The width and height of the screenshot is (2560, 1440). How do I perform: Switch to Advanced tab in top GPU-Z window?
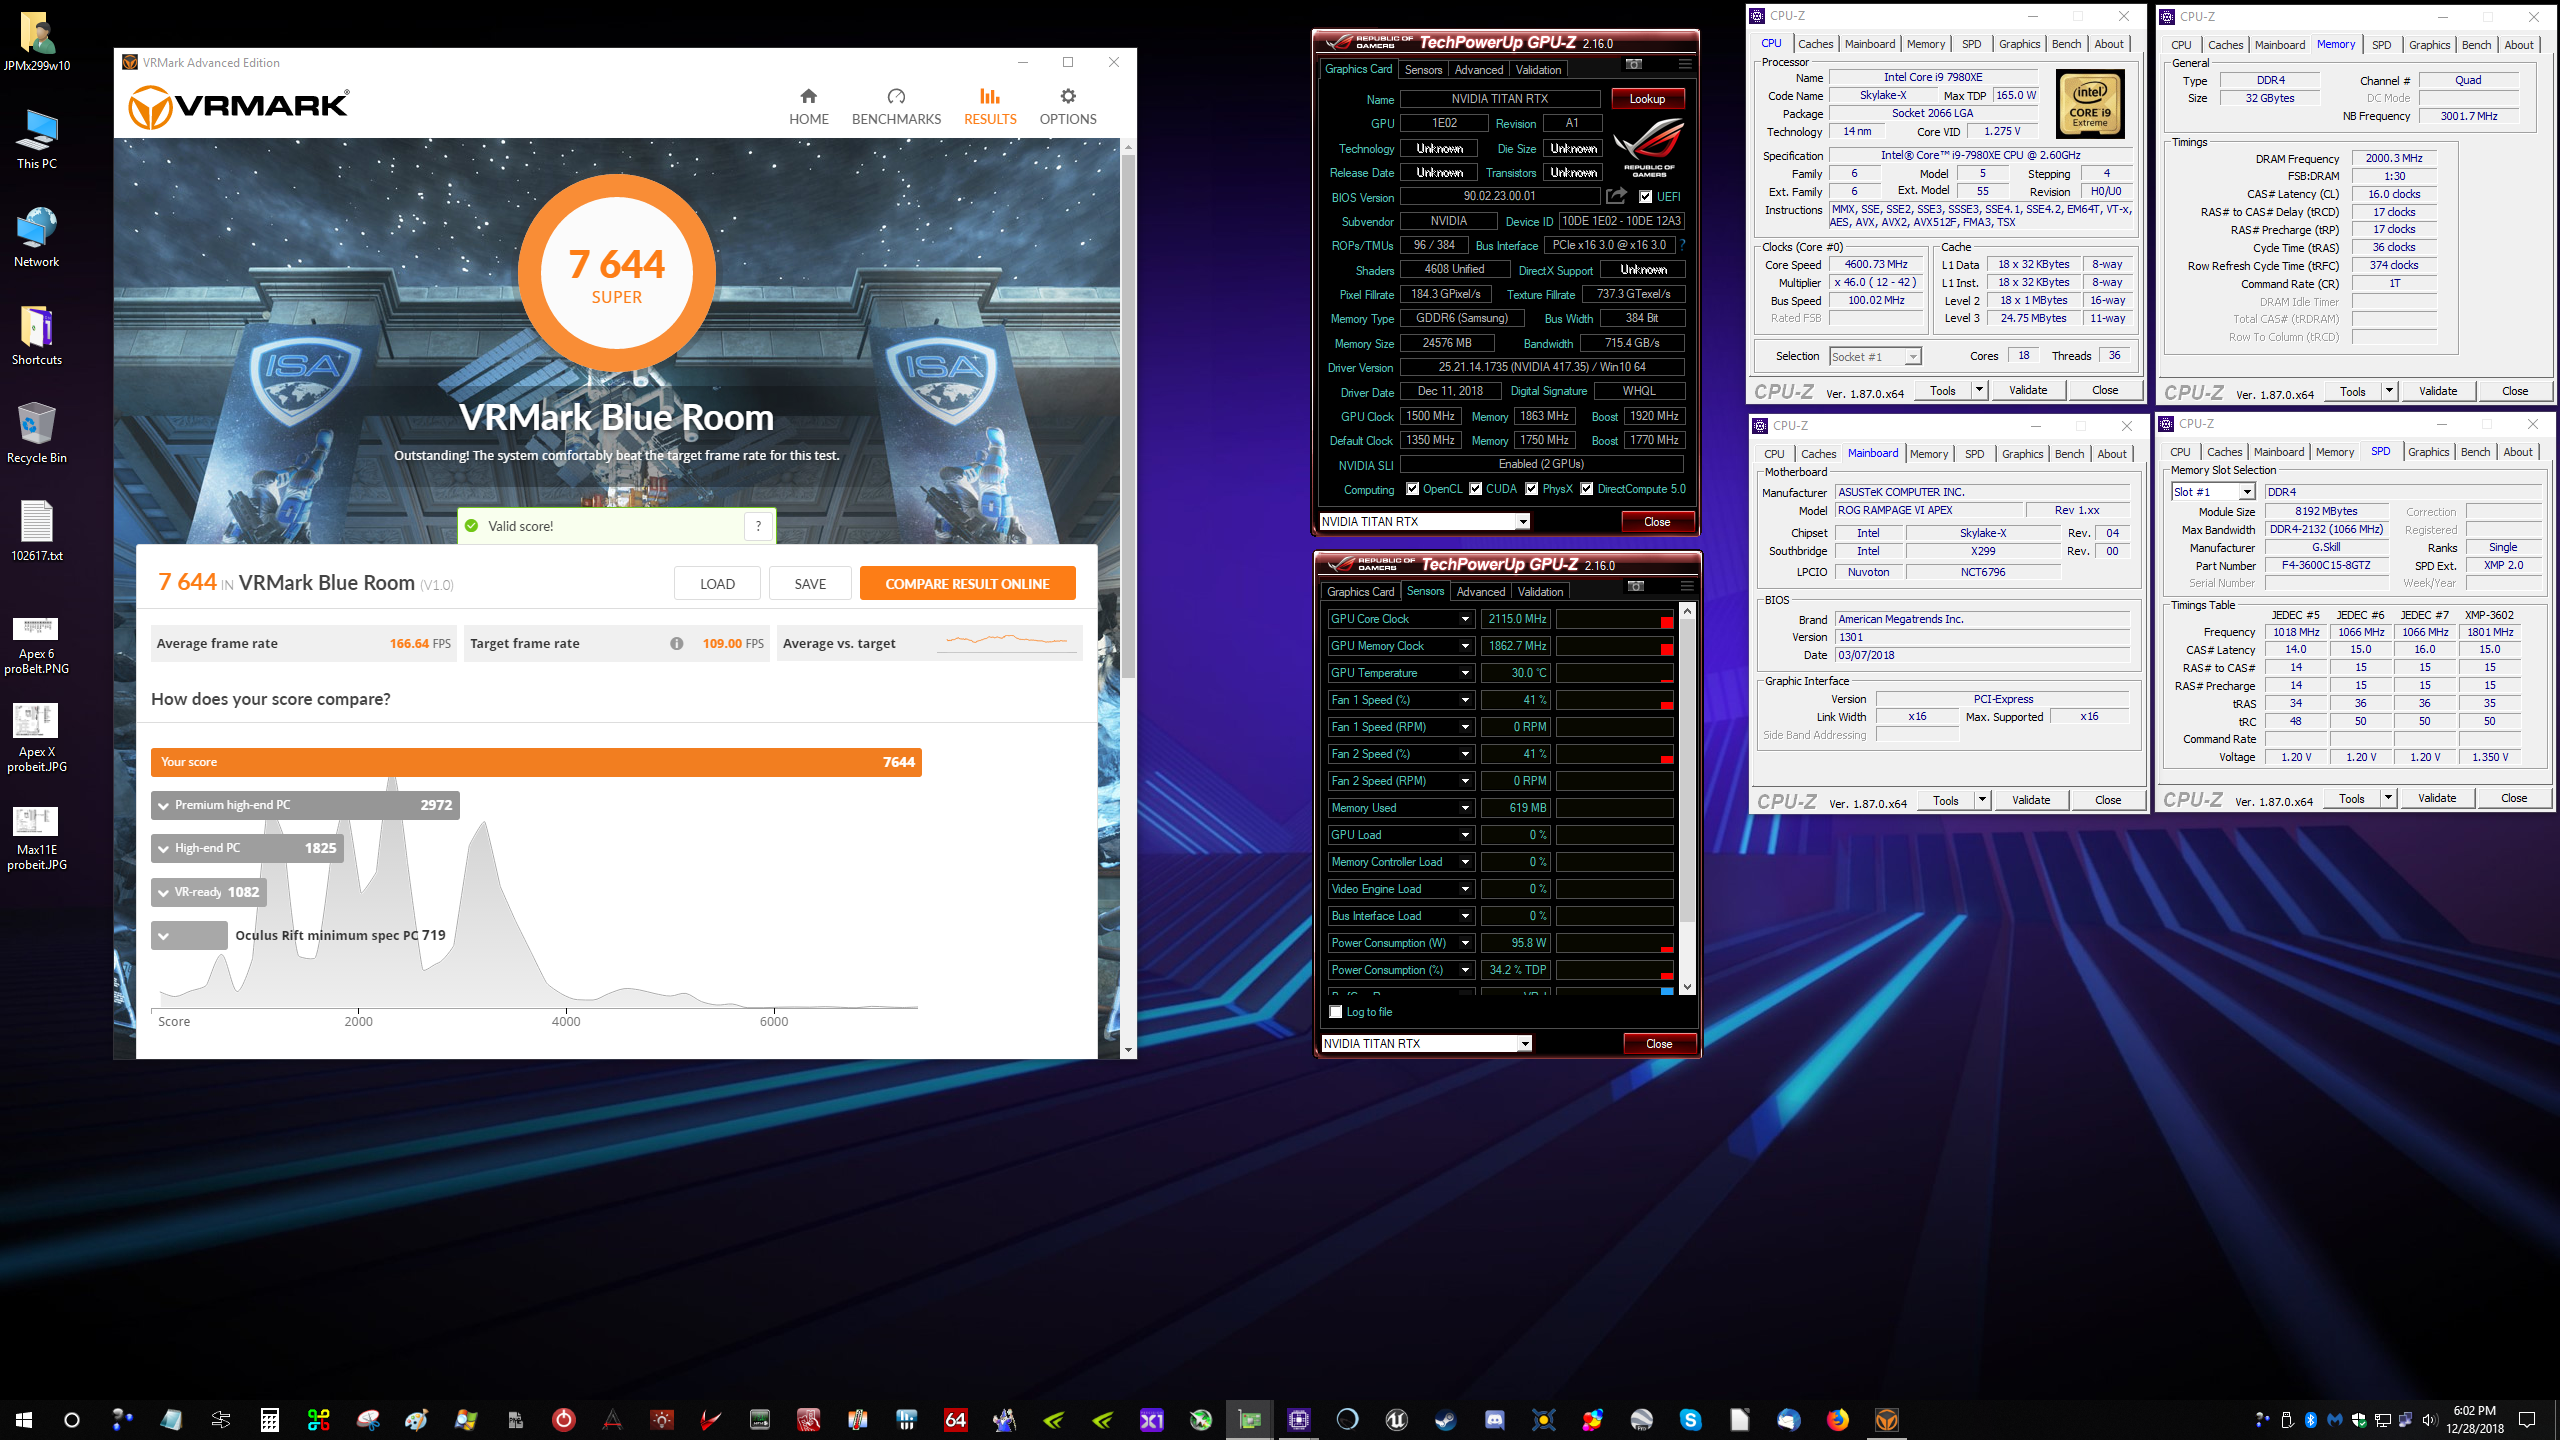click(x=1478, y=70)
